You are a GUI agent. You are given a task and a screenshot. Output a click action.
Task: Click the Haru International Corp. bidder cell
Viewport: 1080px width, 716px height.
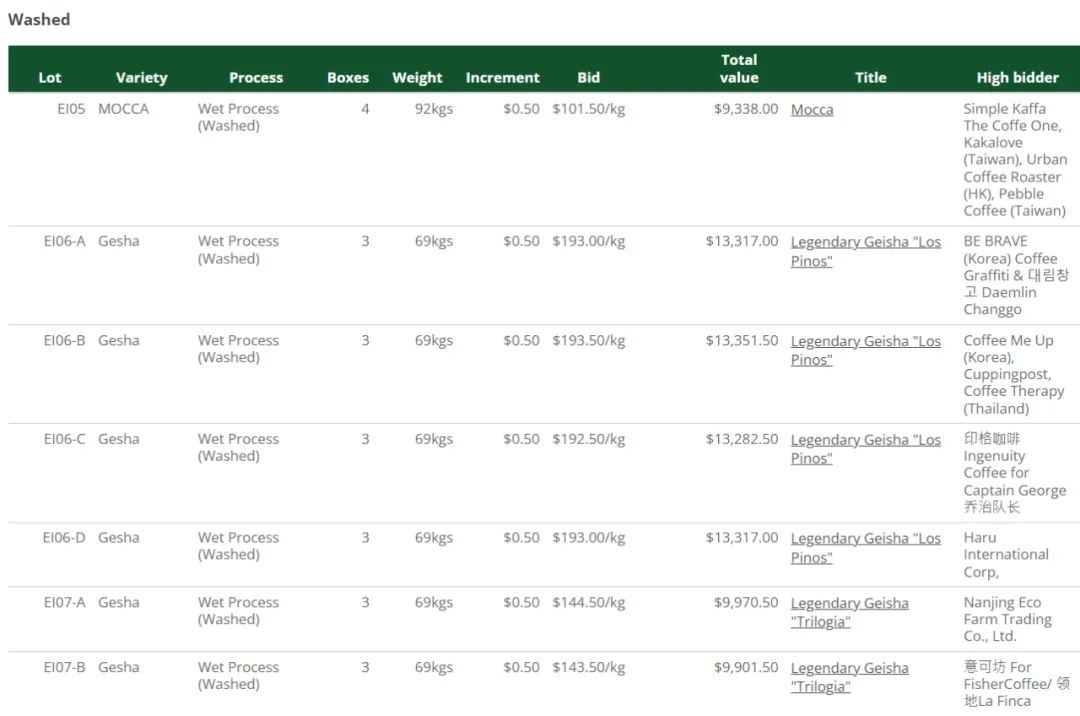(x=1006, y=554)
